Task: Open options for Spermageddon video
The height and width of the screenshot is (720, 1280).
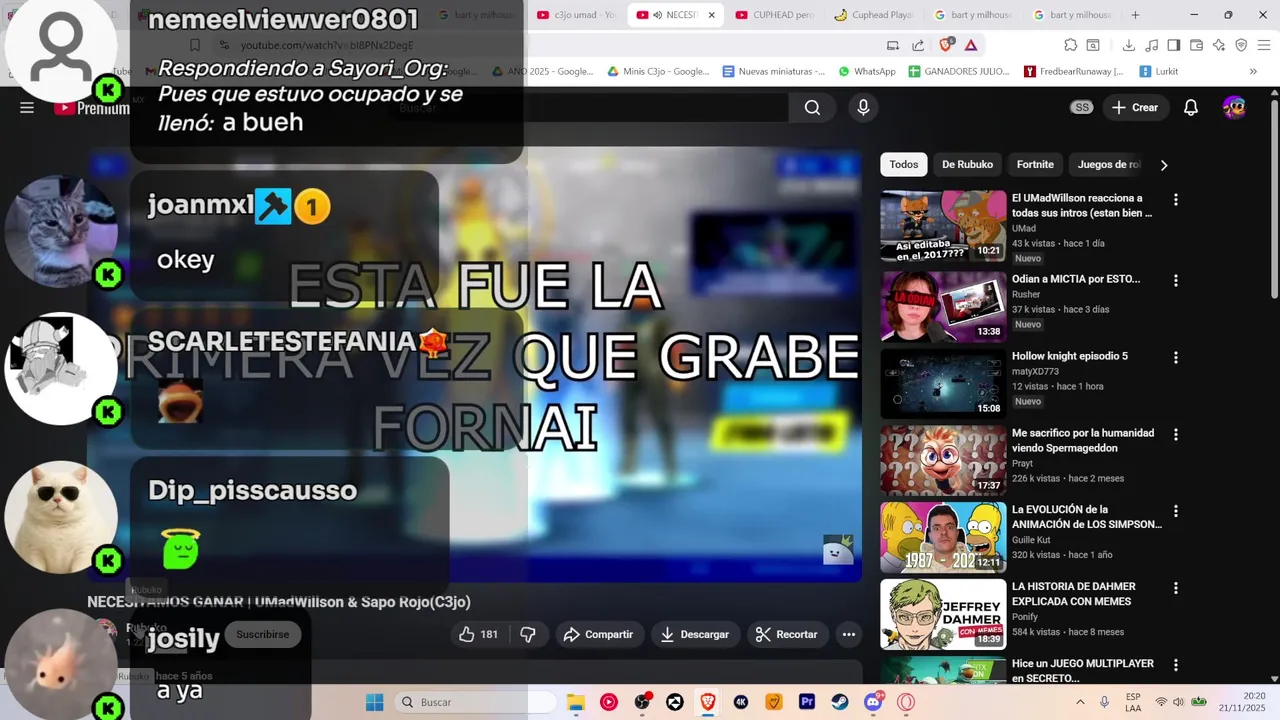Action: tap(1176, 435)
